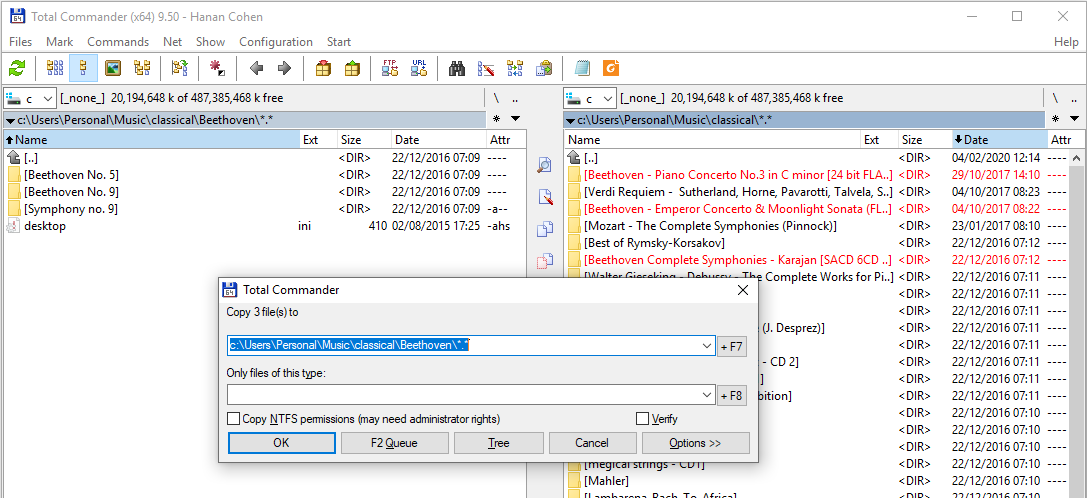
Task: Open left panel path bar triangle menu
Action: (x=10, y=121)
